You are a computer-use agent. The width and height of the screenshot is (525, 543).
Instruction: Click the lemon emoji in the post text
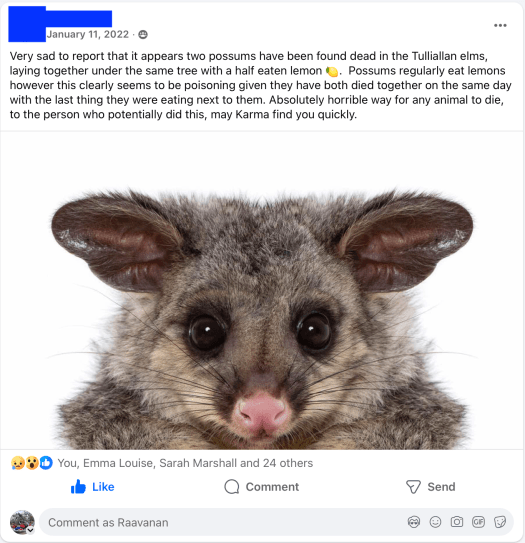pyautogui.click(x=332, y=71)
